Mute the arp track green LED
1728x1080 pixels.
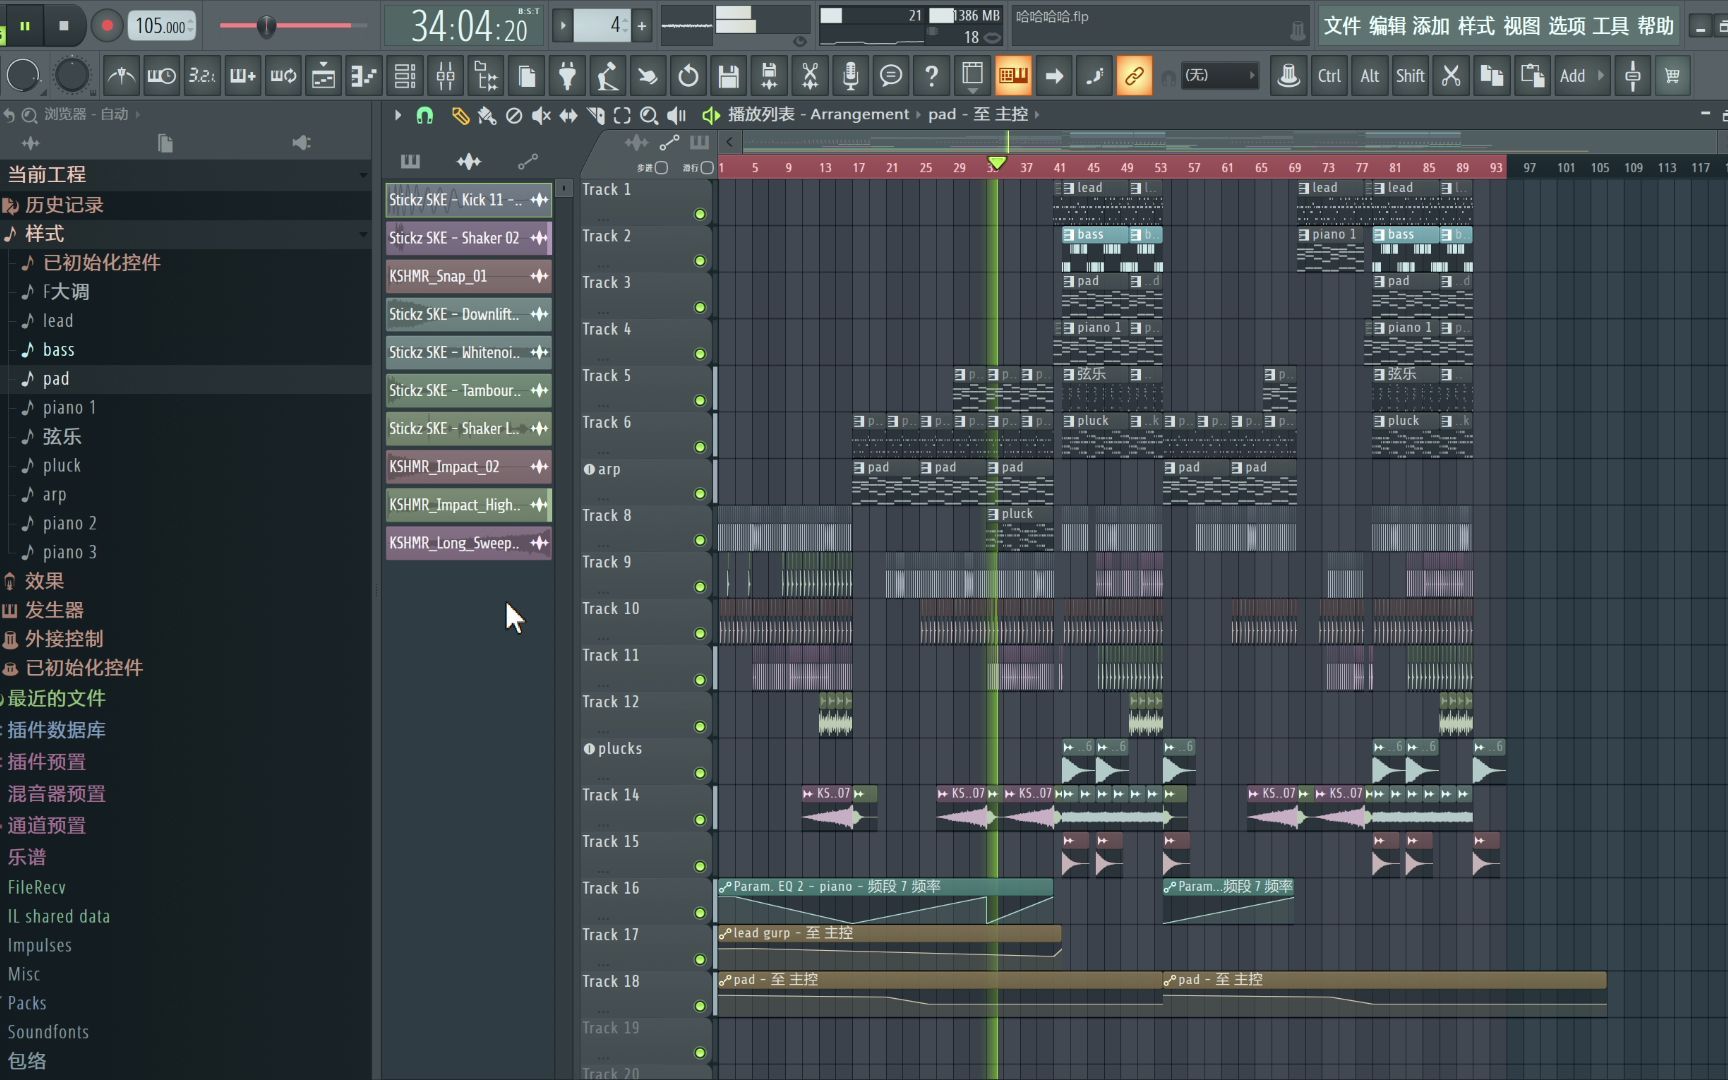point(700,493)
